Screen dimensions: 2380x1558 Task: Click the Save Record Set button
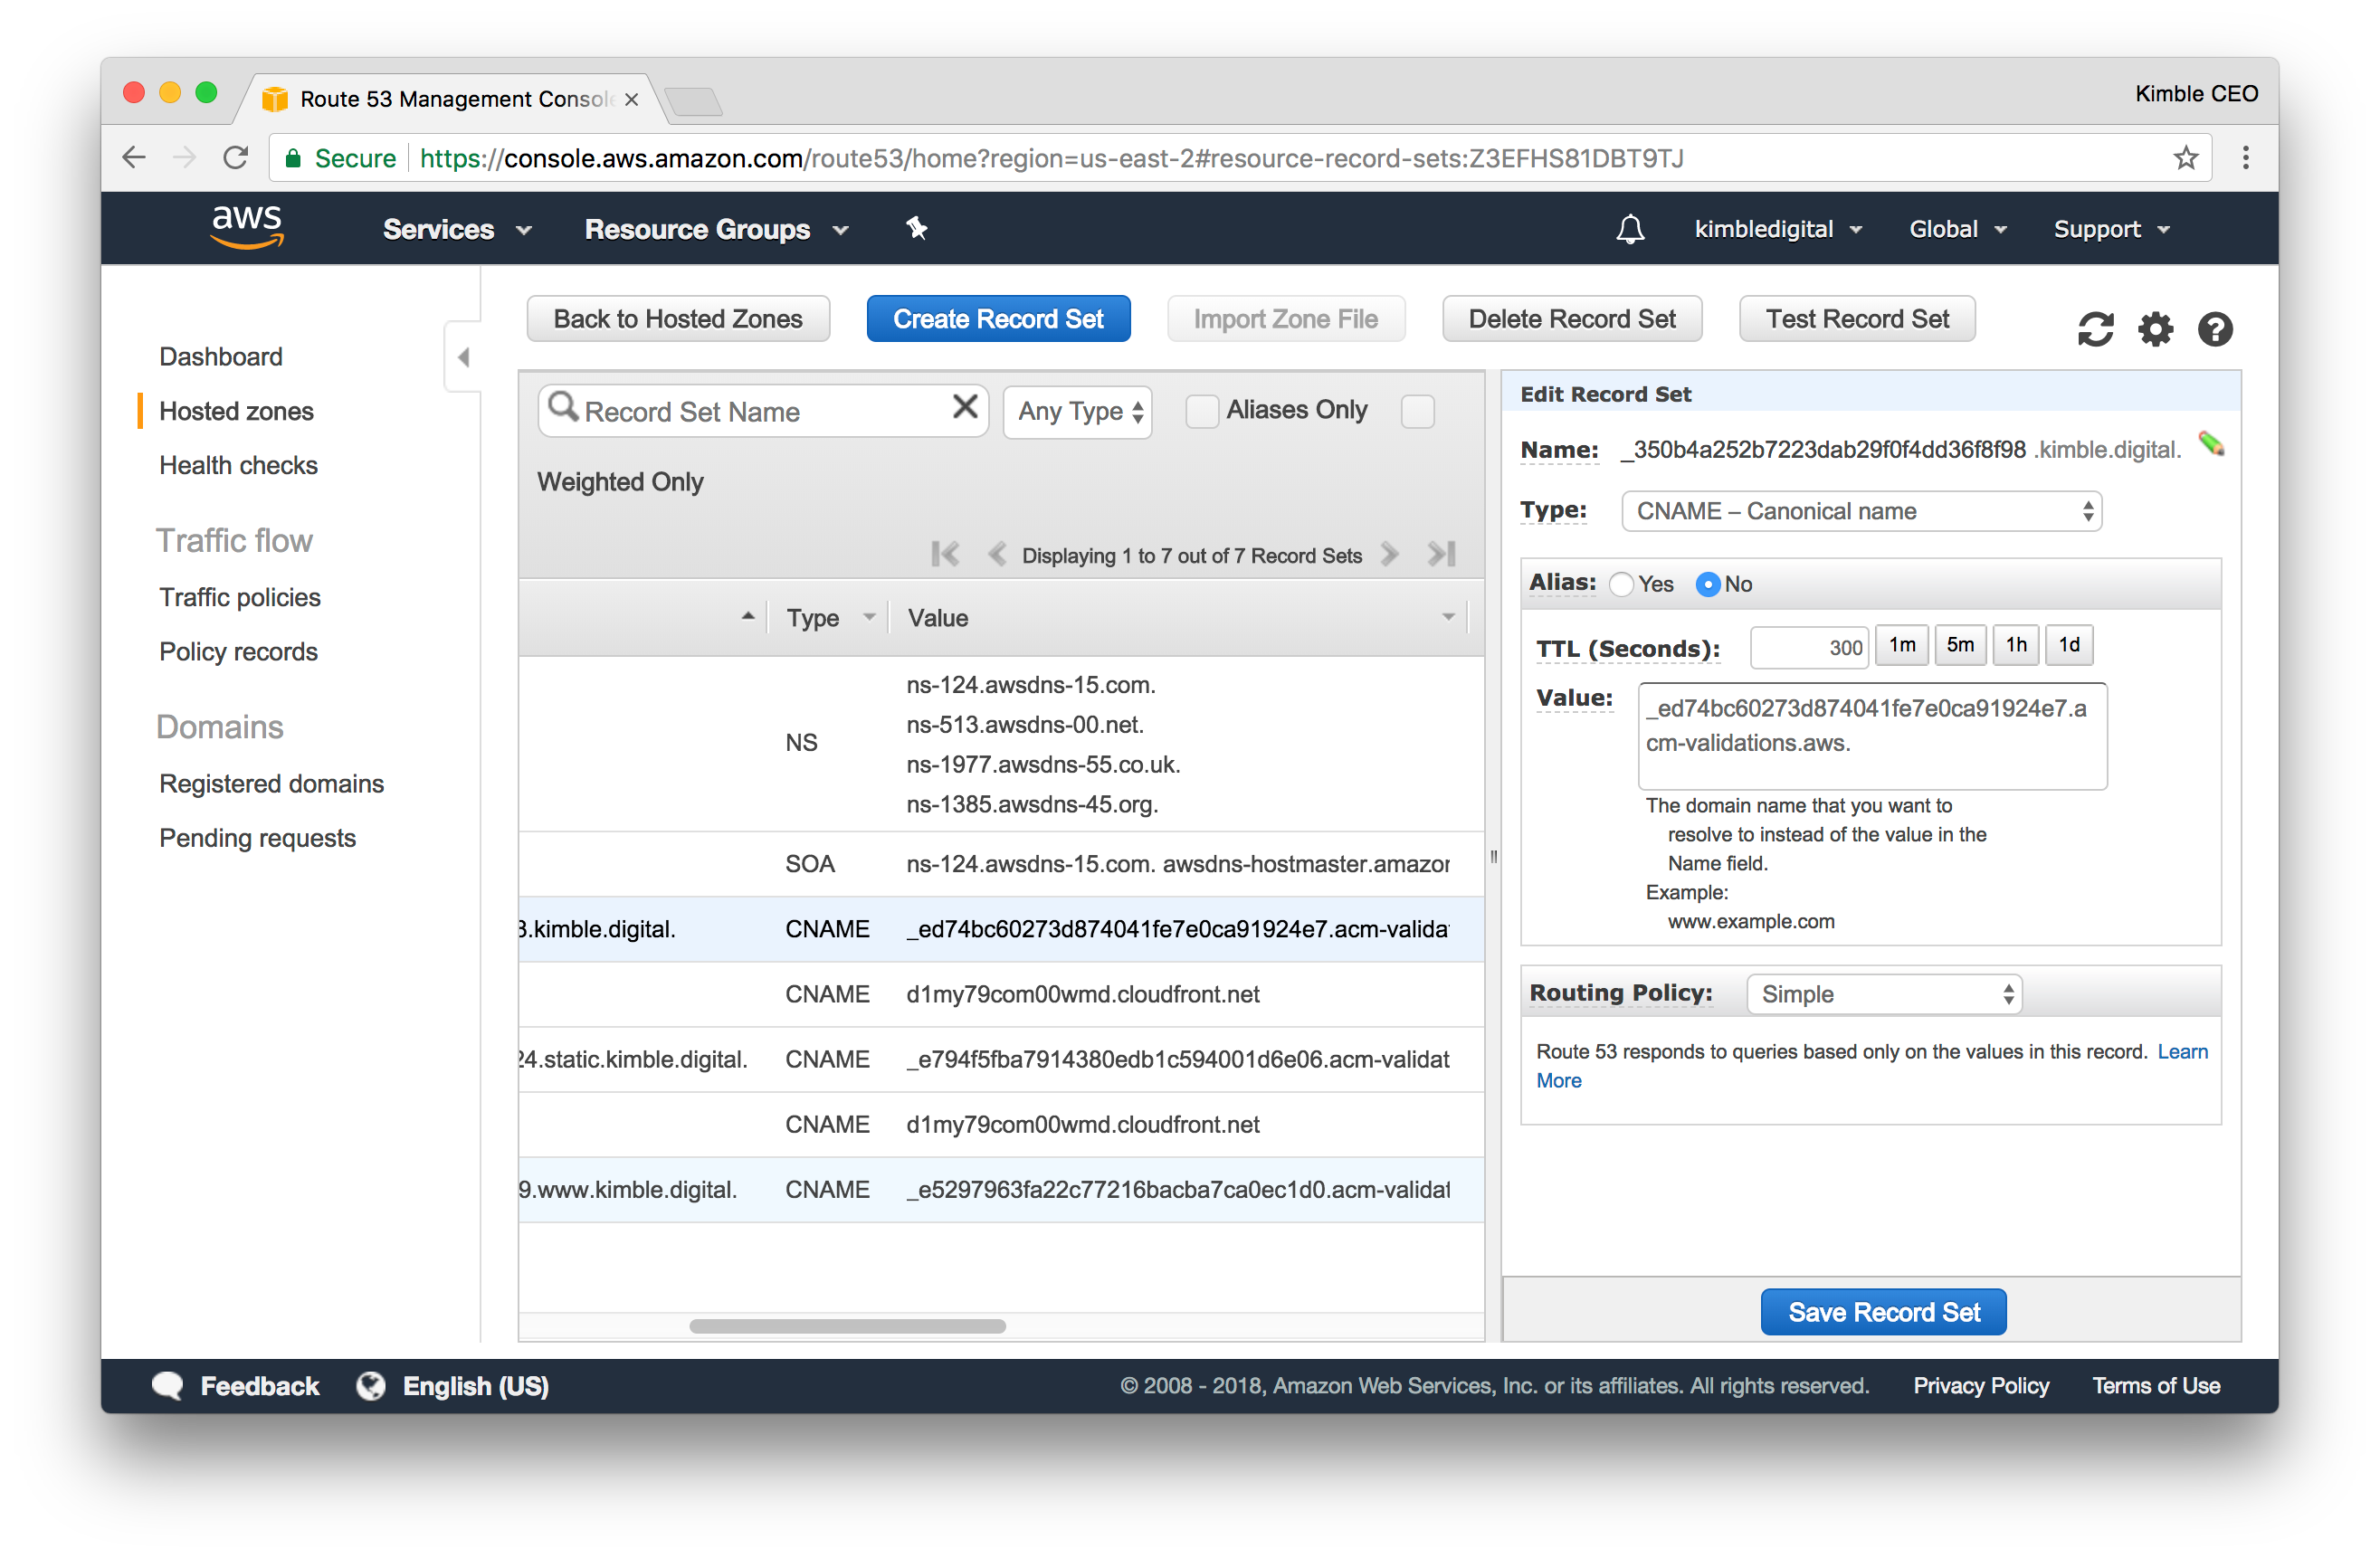(1883, 1312)
